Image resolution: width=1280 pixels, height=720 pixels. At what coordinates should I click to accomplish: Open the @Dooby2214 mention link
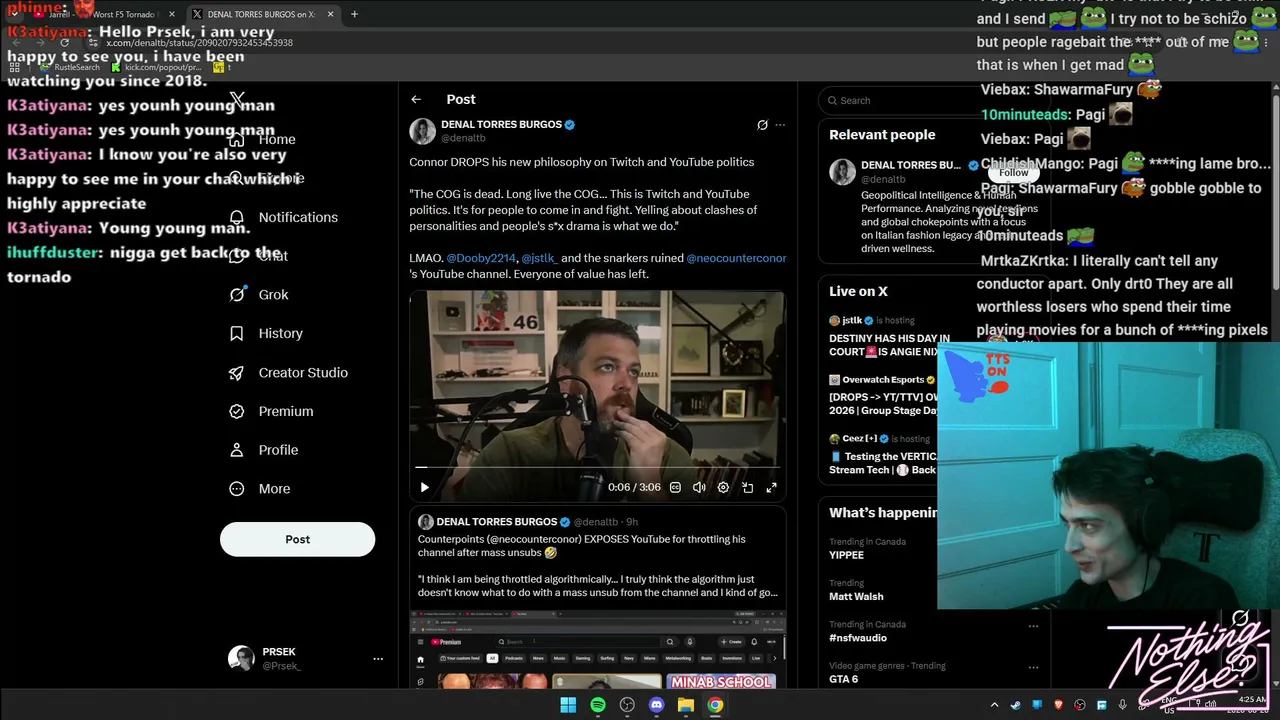(481, 258)
